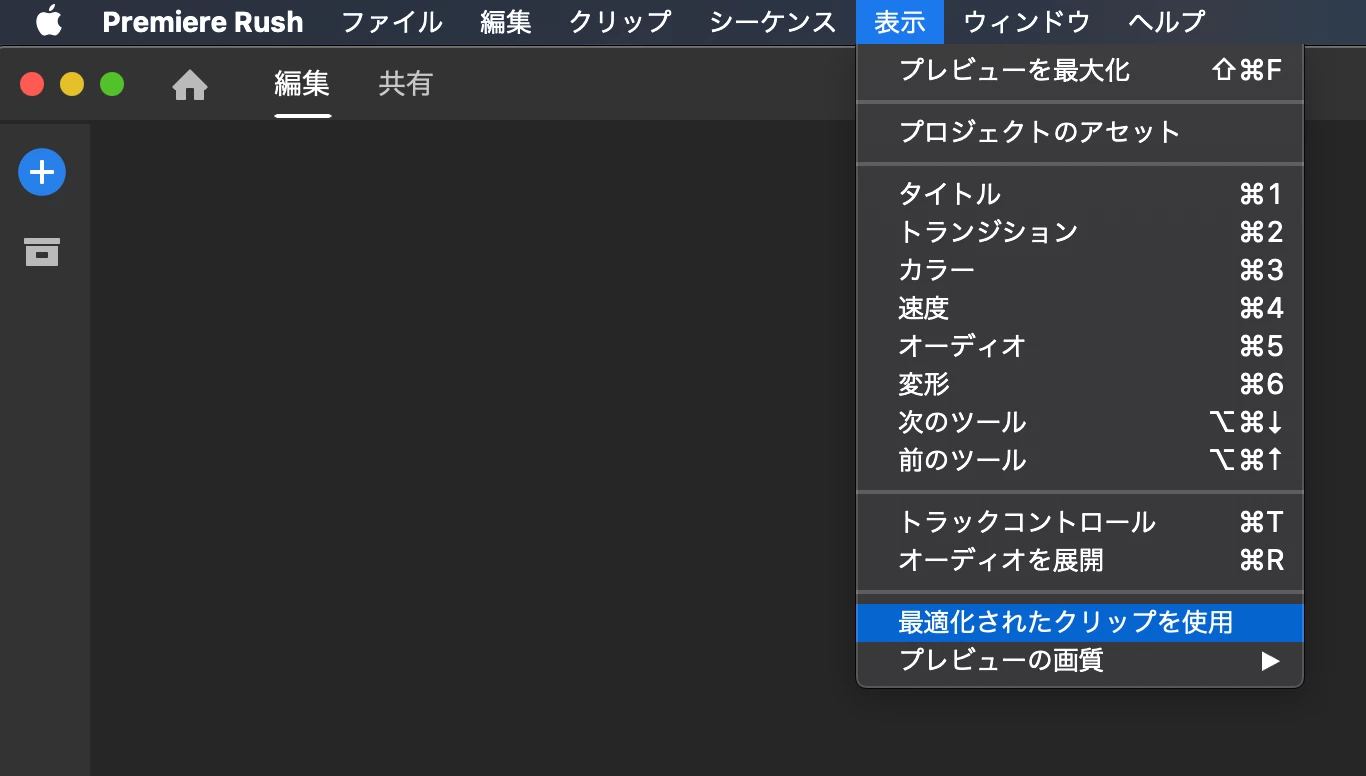Viewport: 1366px width, 776px height.
Task: Open the タイトル panel from menu
Action: pos(1080,194)
